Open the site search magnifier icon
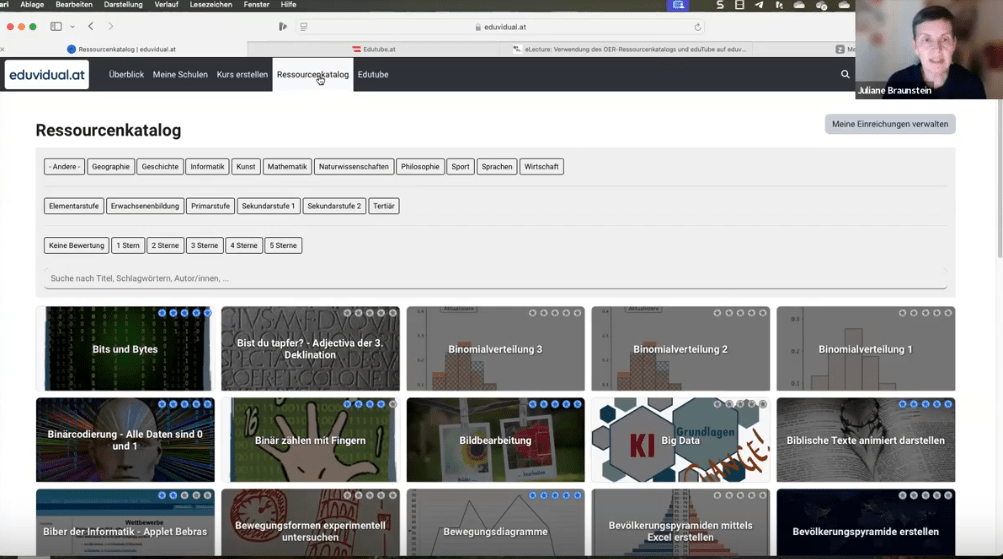 pyautogui.click(x=845, y=75)
